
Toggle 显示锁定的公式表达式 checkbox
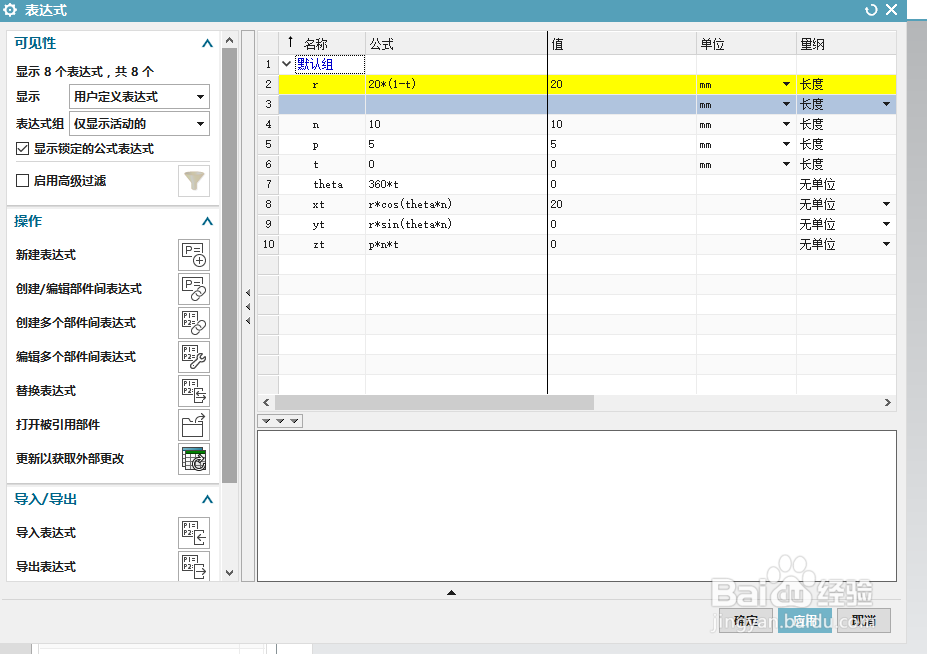pyautogui.click(x=22, y=148)
